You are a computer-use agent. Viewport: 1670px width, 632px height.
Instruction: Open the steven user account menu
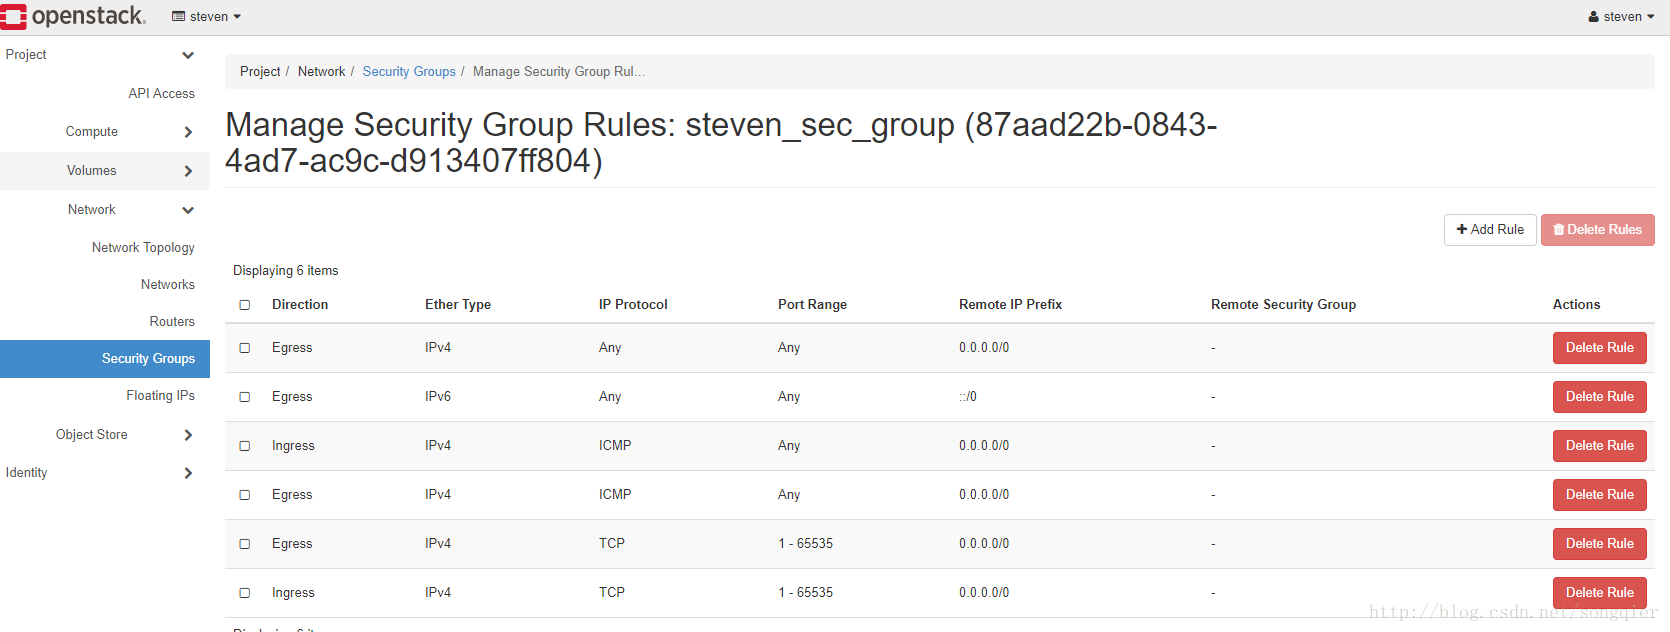1621,17
